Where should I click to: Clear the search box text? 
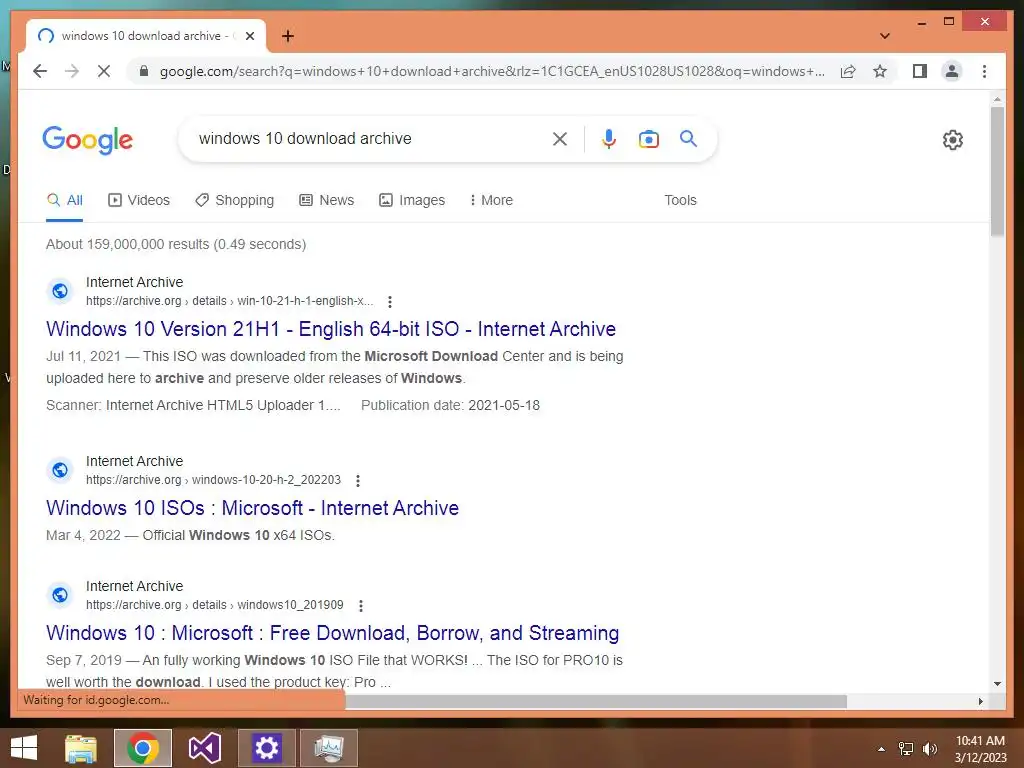(x=560, y=138)
